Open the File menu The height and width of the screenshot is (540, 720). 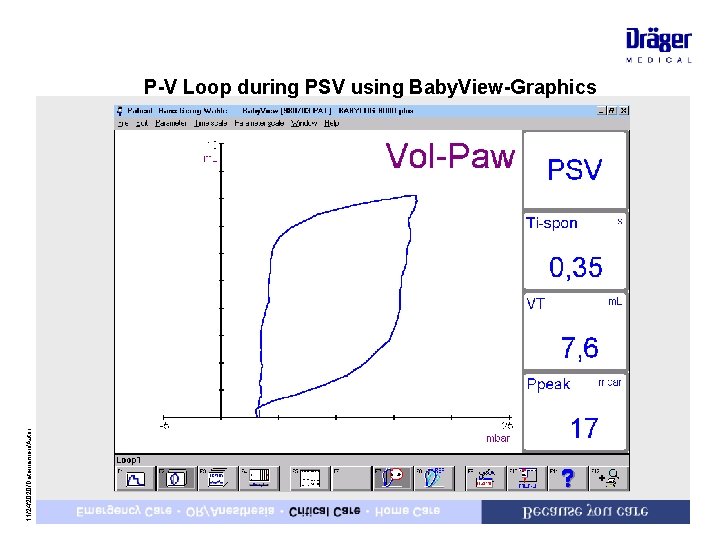pos(123,123)
